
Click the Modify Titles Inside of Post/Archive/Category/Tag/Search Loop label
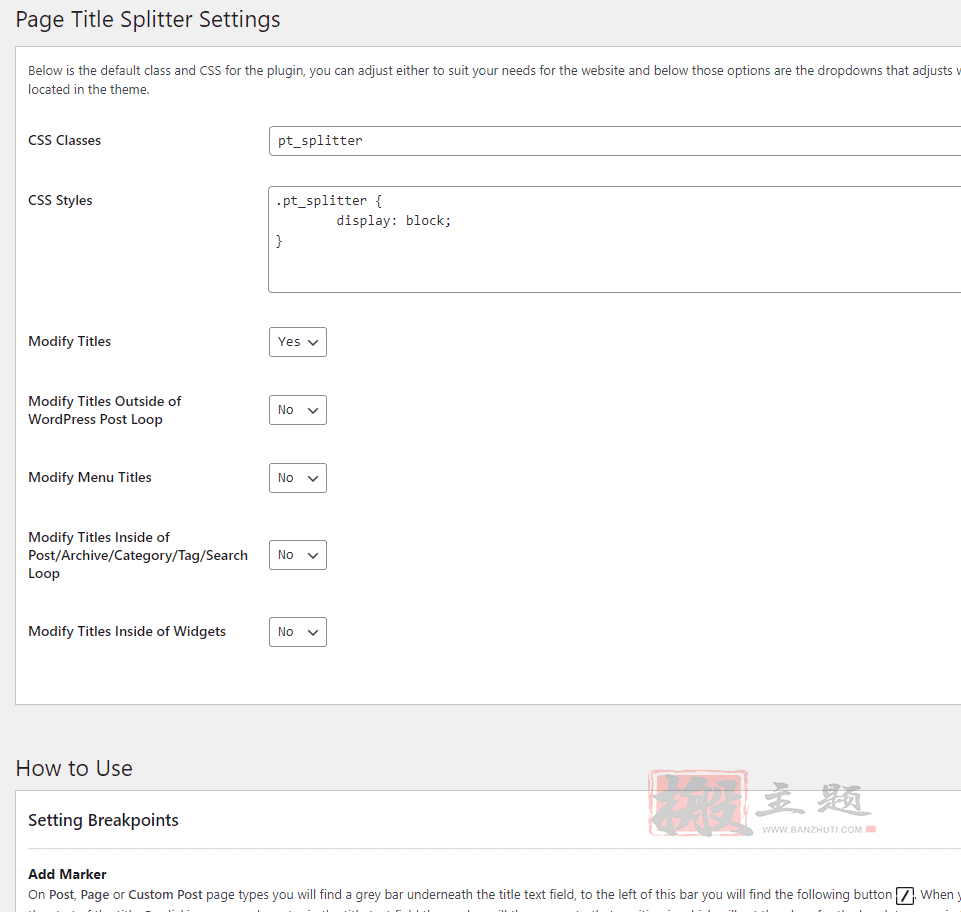point(138,555)
